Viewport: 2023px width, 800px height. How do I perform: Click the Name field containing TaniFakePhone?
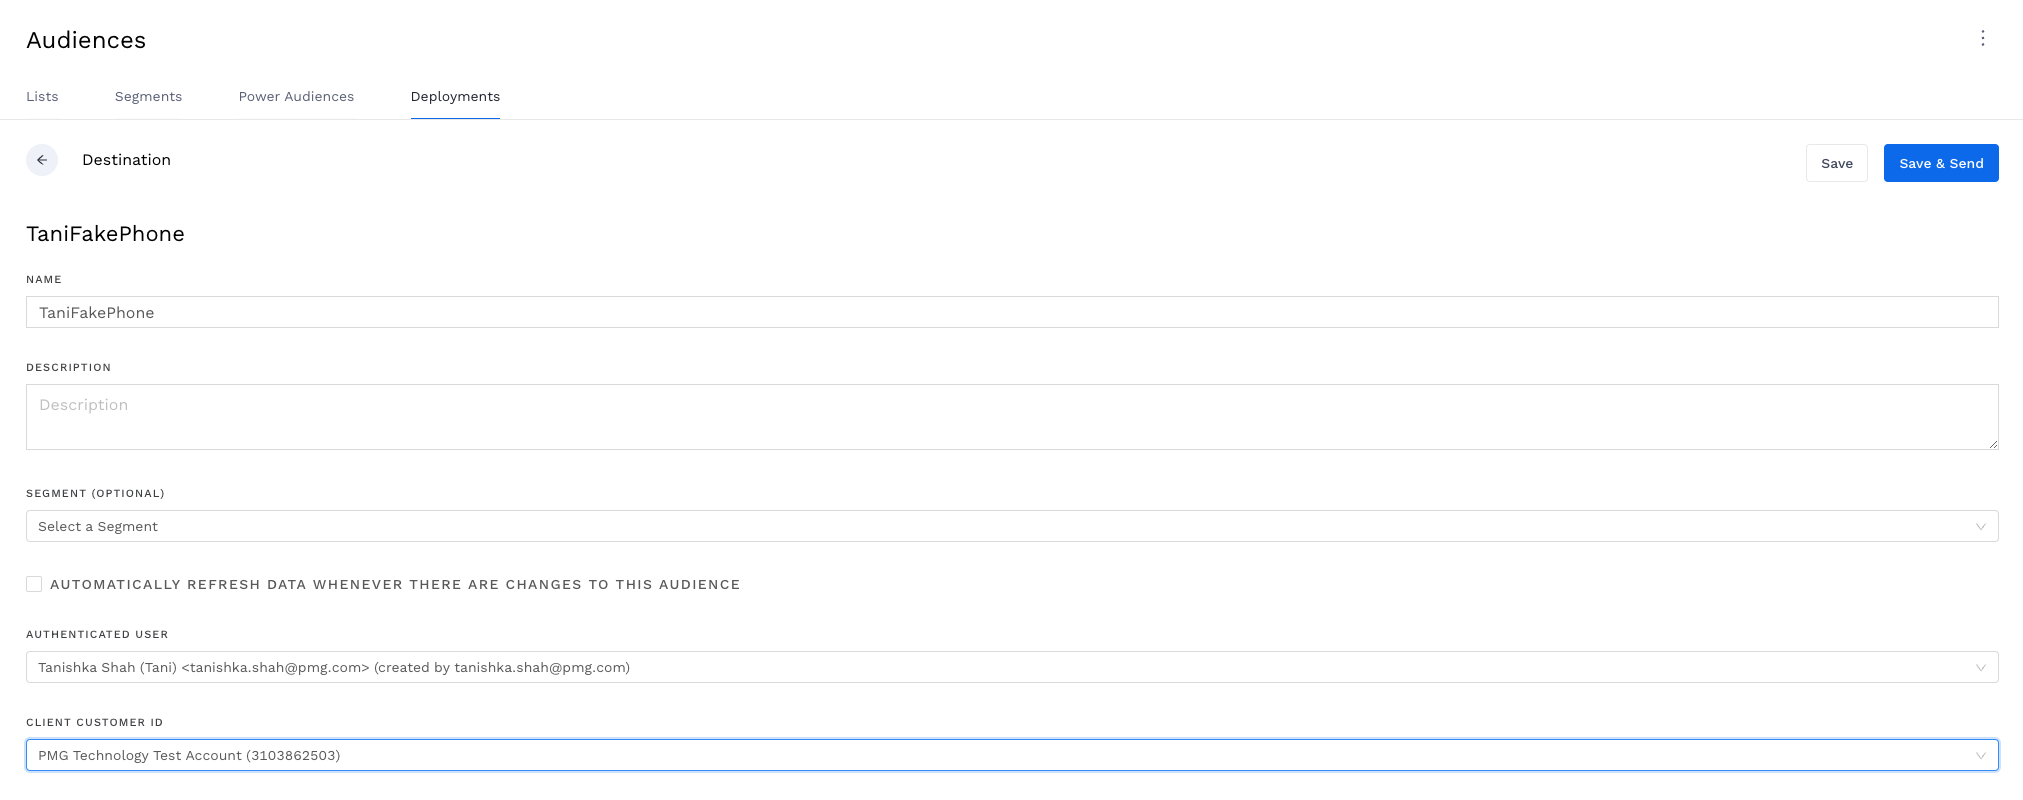coord(700,312)
